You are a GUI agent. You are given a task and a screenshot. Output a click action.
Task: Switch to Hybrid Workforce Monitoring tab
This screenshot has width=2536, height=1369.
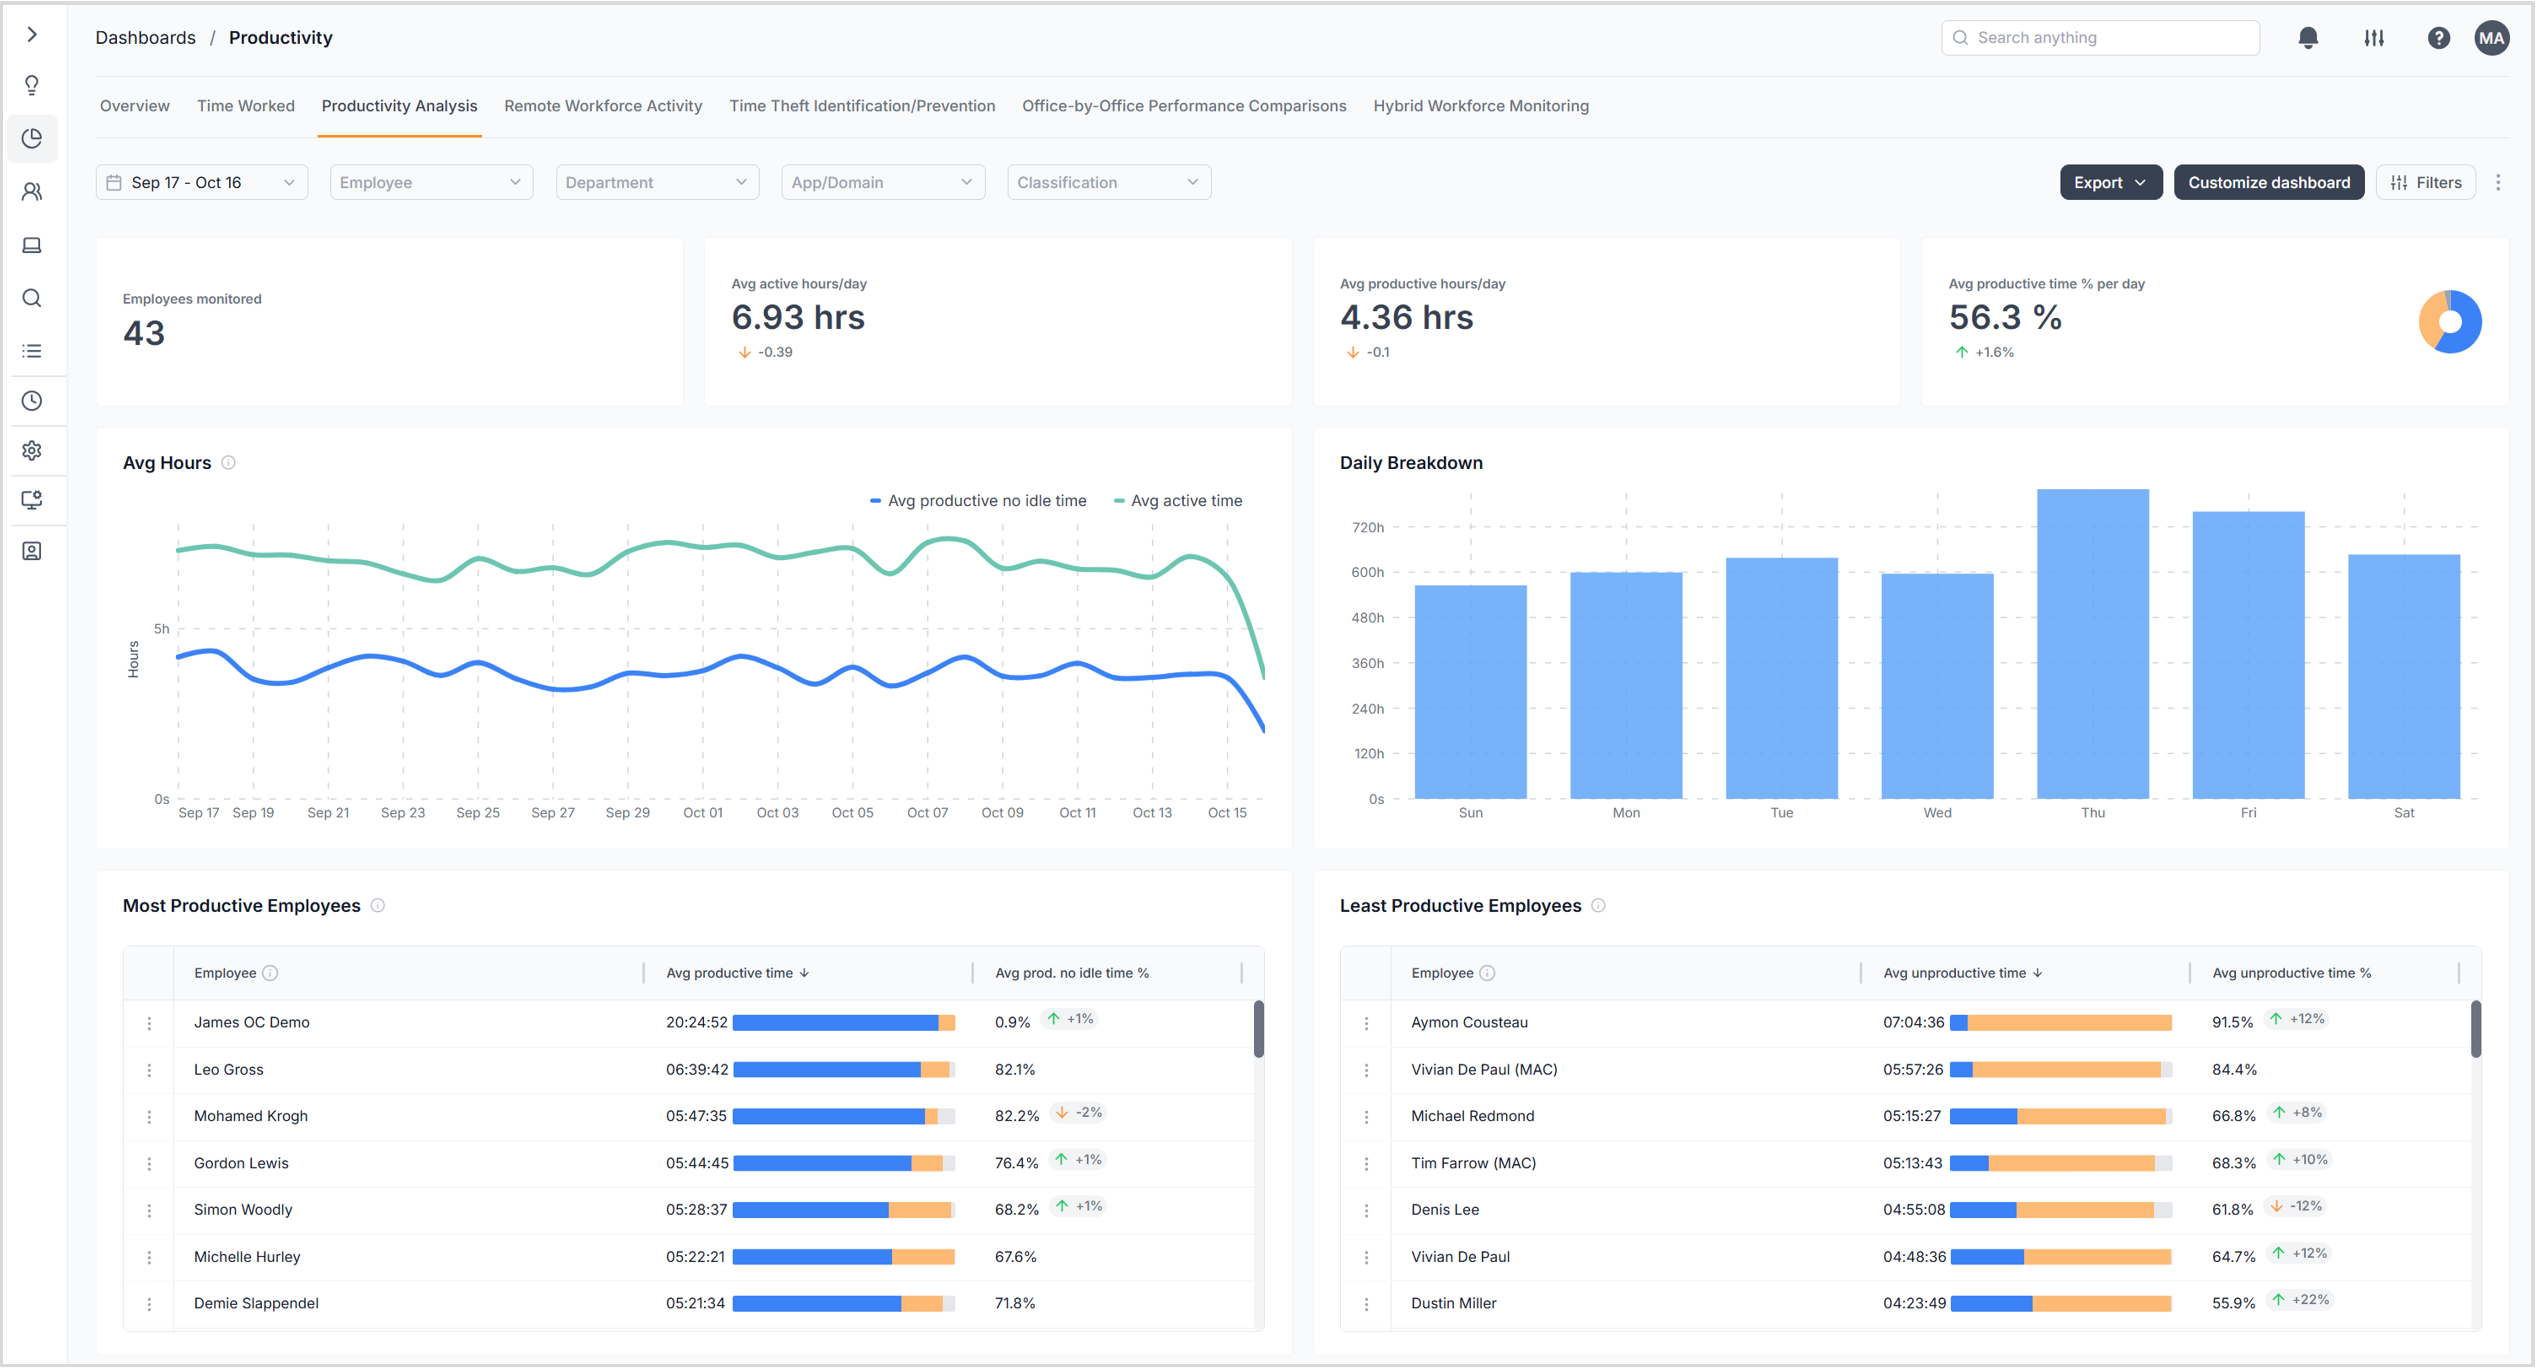[1481, 106]
